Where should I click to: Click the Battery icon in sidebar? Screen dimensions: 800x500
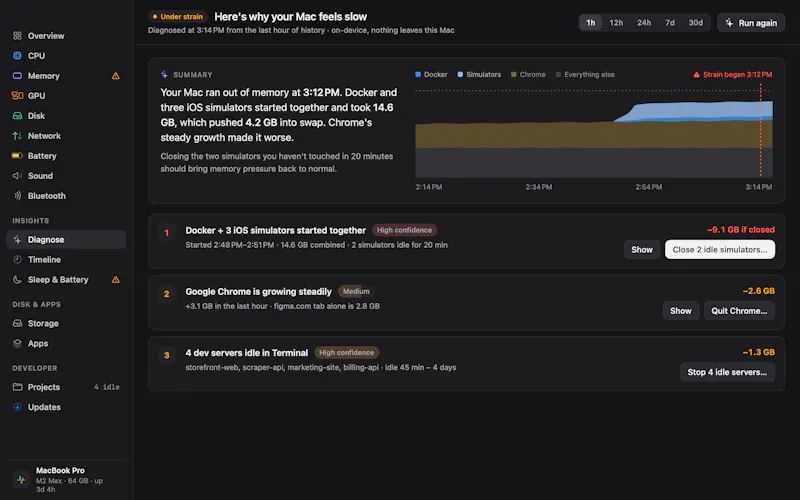17,156
